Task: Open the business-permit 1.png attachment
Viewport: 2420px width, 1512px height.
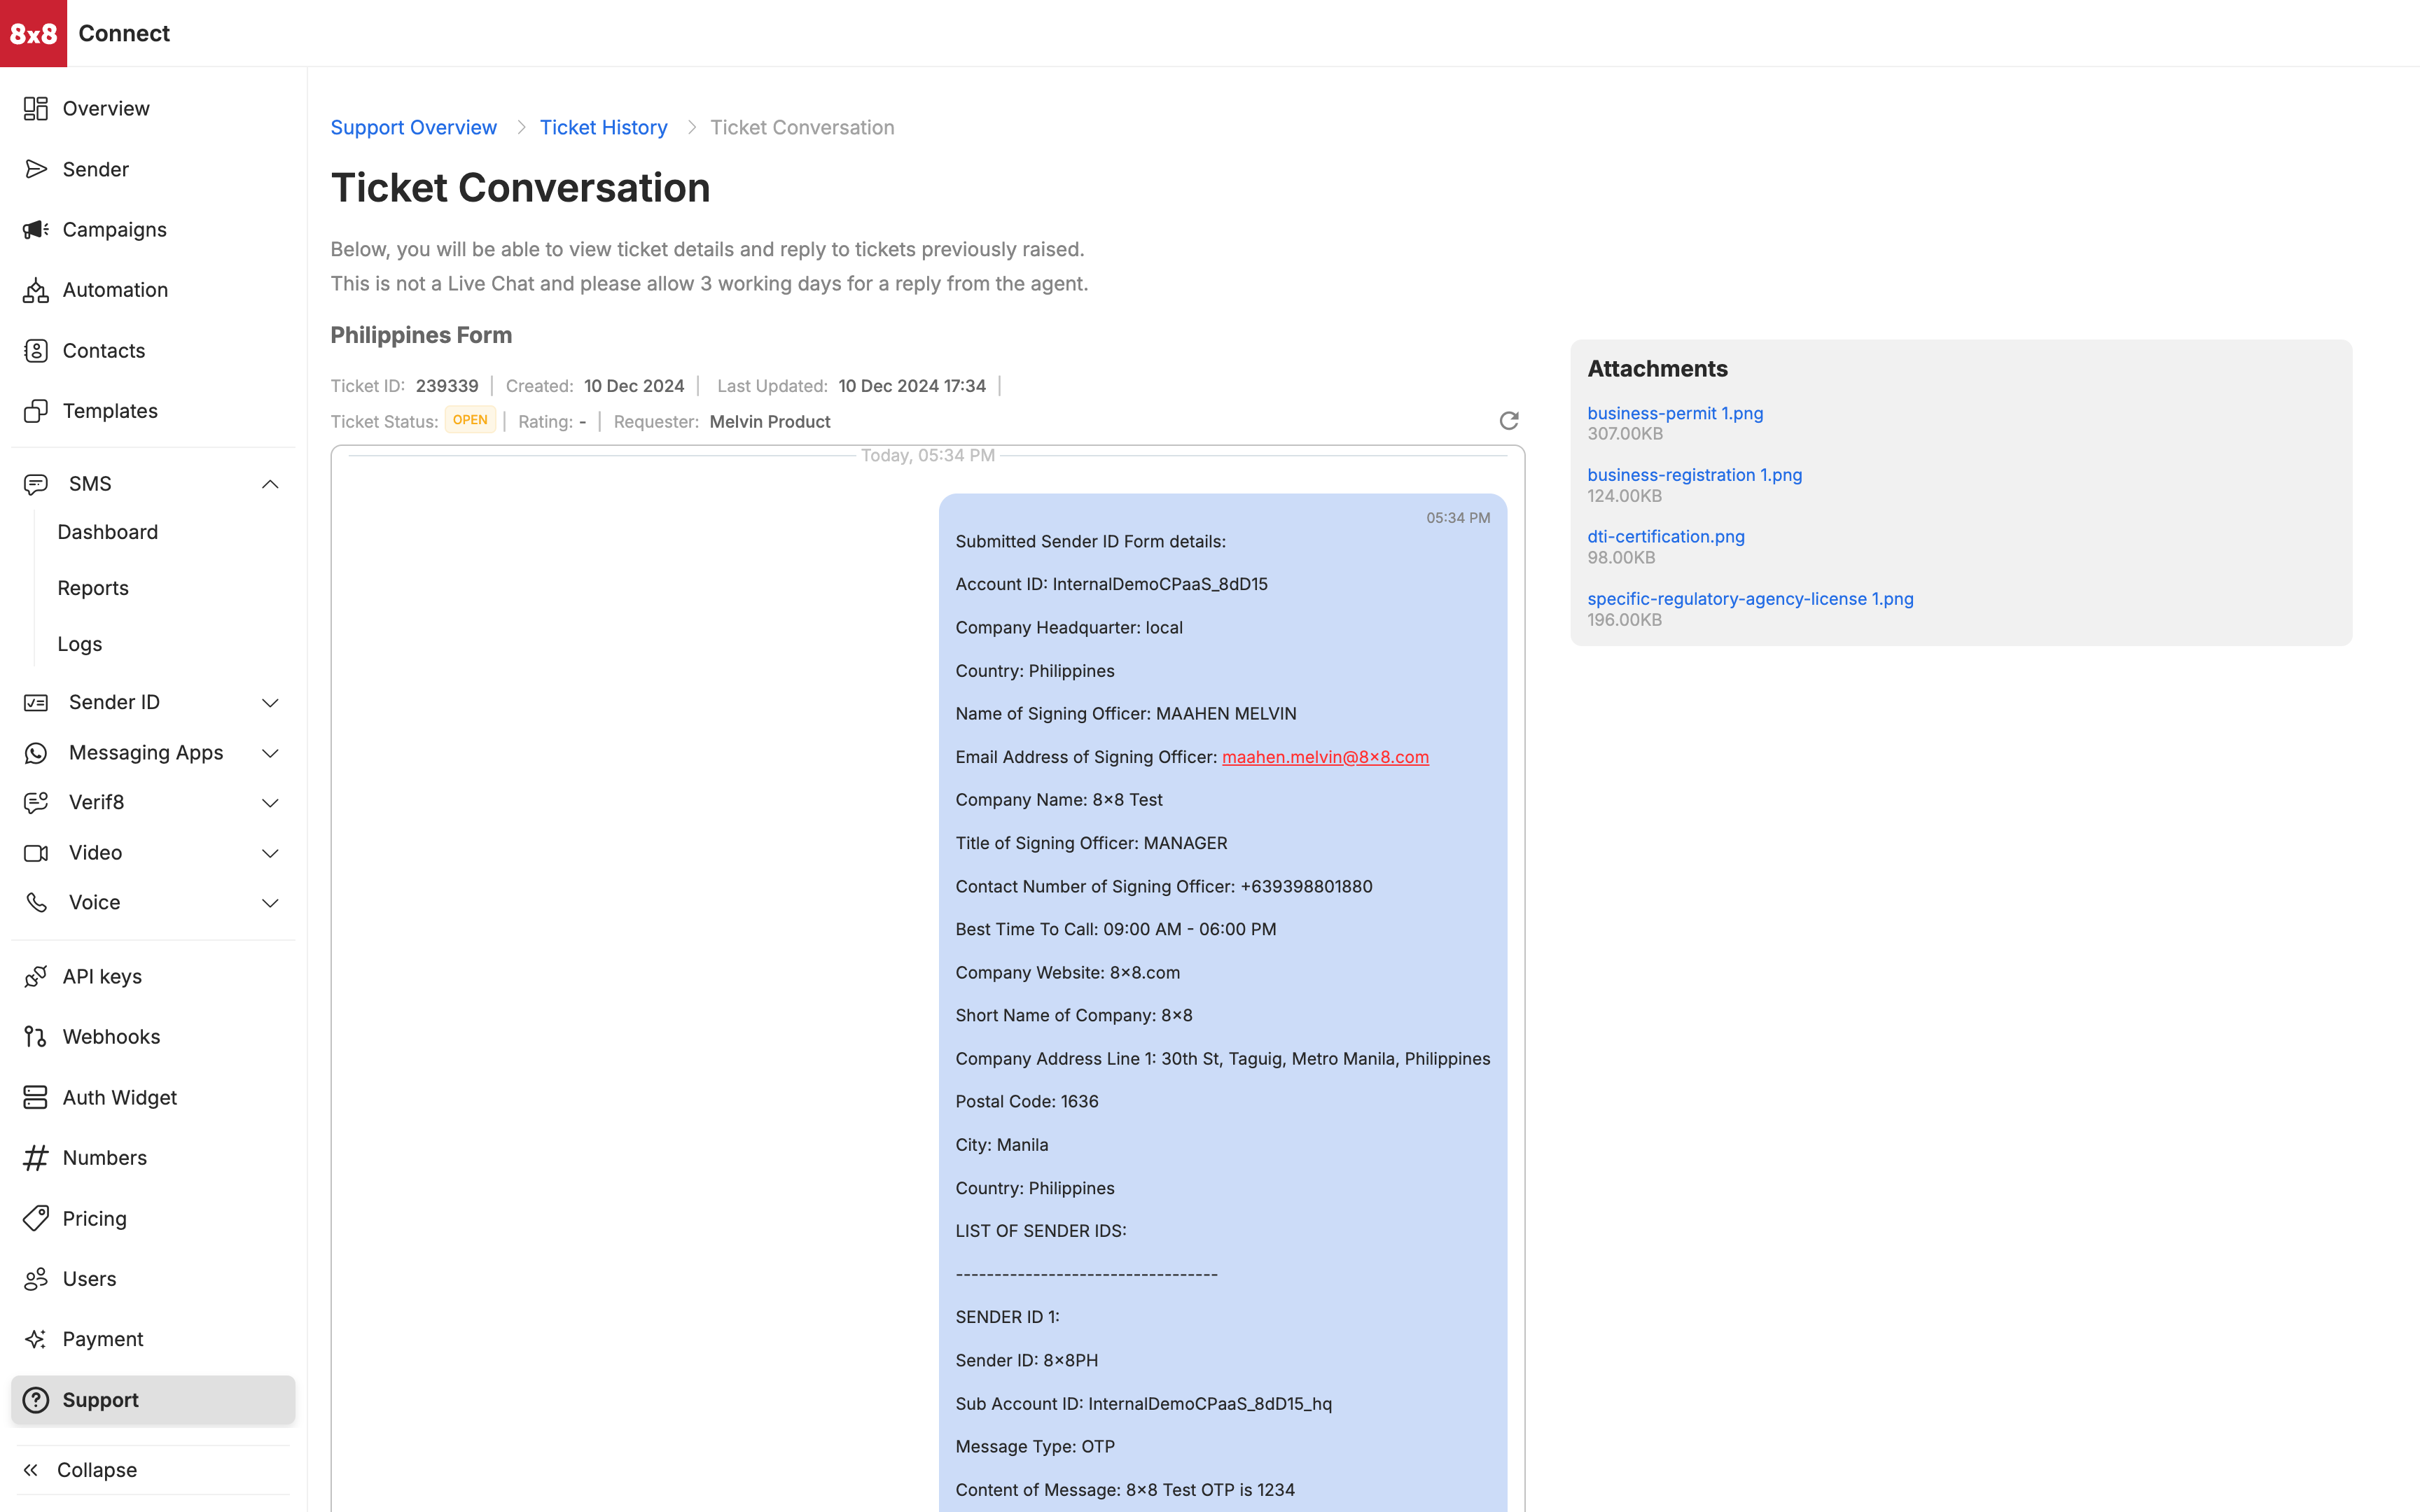Action: (1675, 413)
